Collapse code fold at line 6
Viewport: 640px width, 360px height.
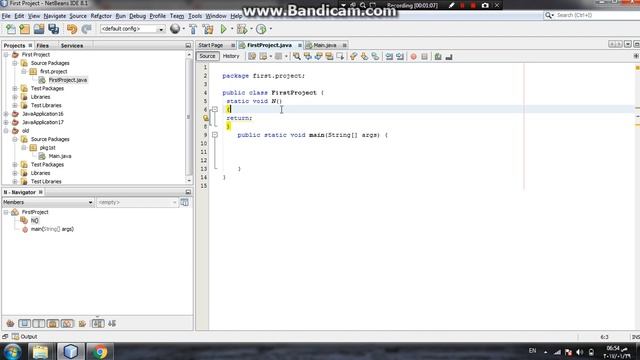point(215,109)
